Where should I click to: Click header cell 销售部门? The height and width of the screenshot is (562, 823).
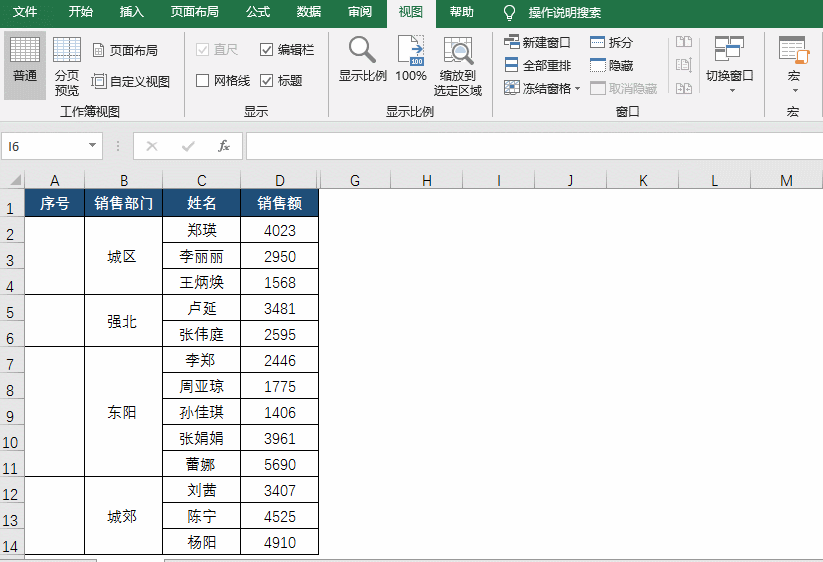coord(123,203)
